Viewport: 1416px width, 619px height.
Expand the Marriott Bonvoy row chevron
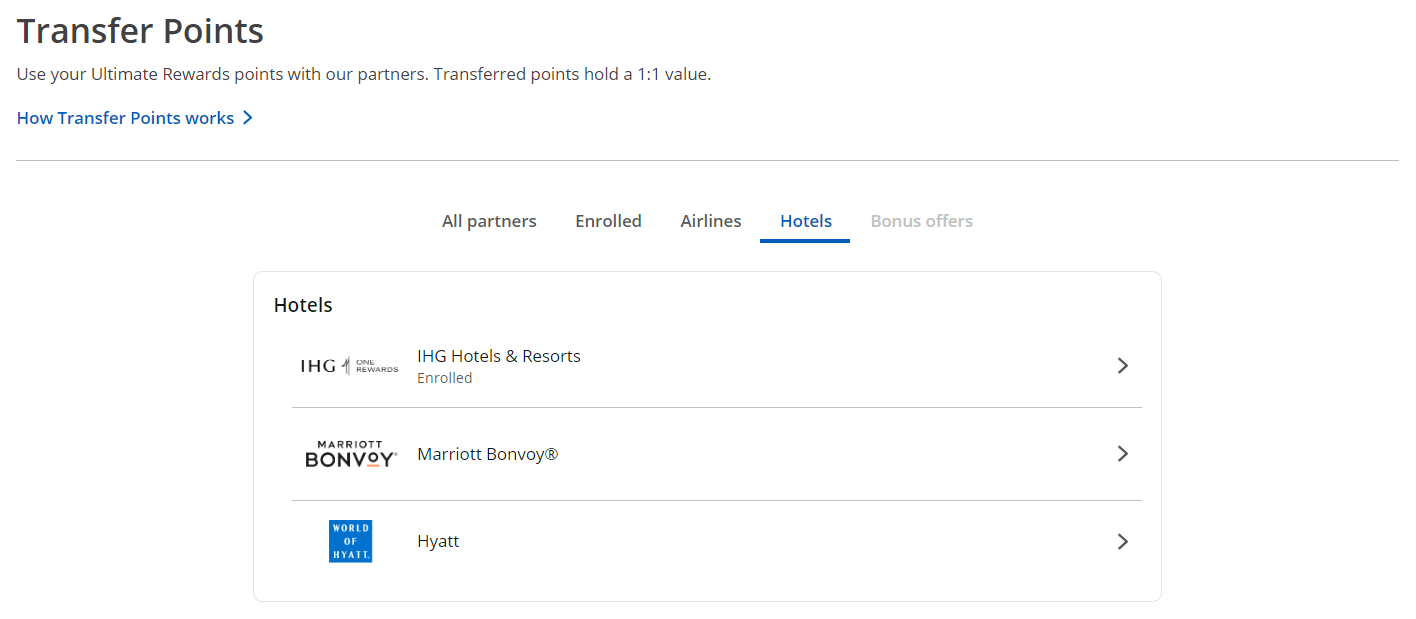pyautogui.click(x=1122, y=454)
